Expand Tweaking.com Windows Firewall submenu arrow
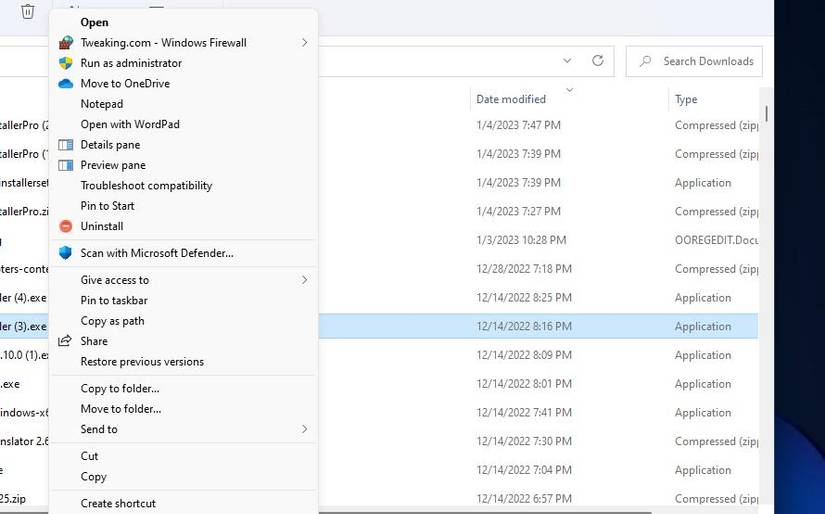The image size is (825, 514). (305, 43)
